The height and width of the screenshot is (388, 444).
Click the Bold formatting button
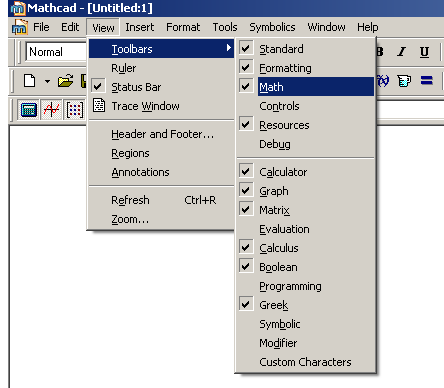pos(380,52)
